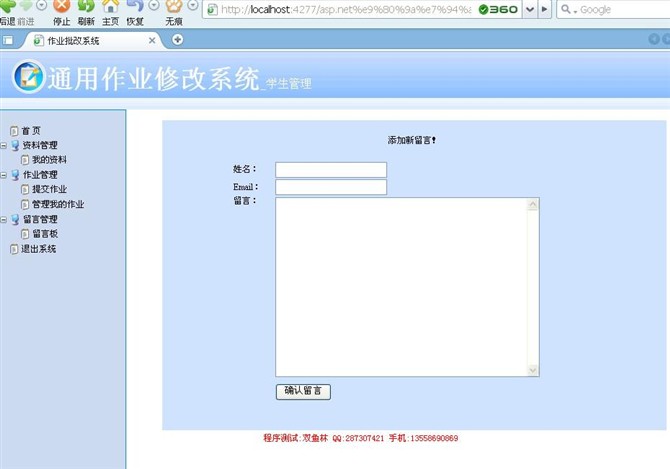Click the tab list icon left of tabs
Screen dimensions: 670x469
[8, 40]
